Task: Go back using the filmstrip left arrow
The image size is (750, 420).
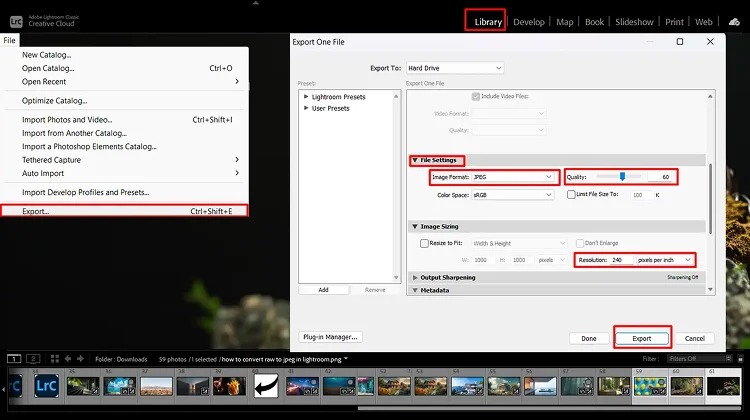Action: coord(68,358)
